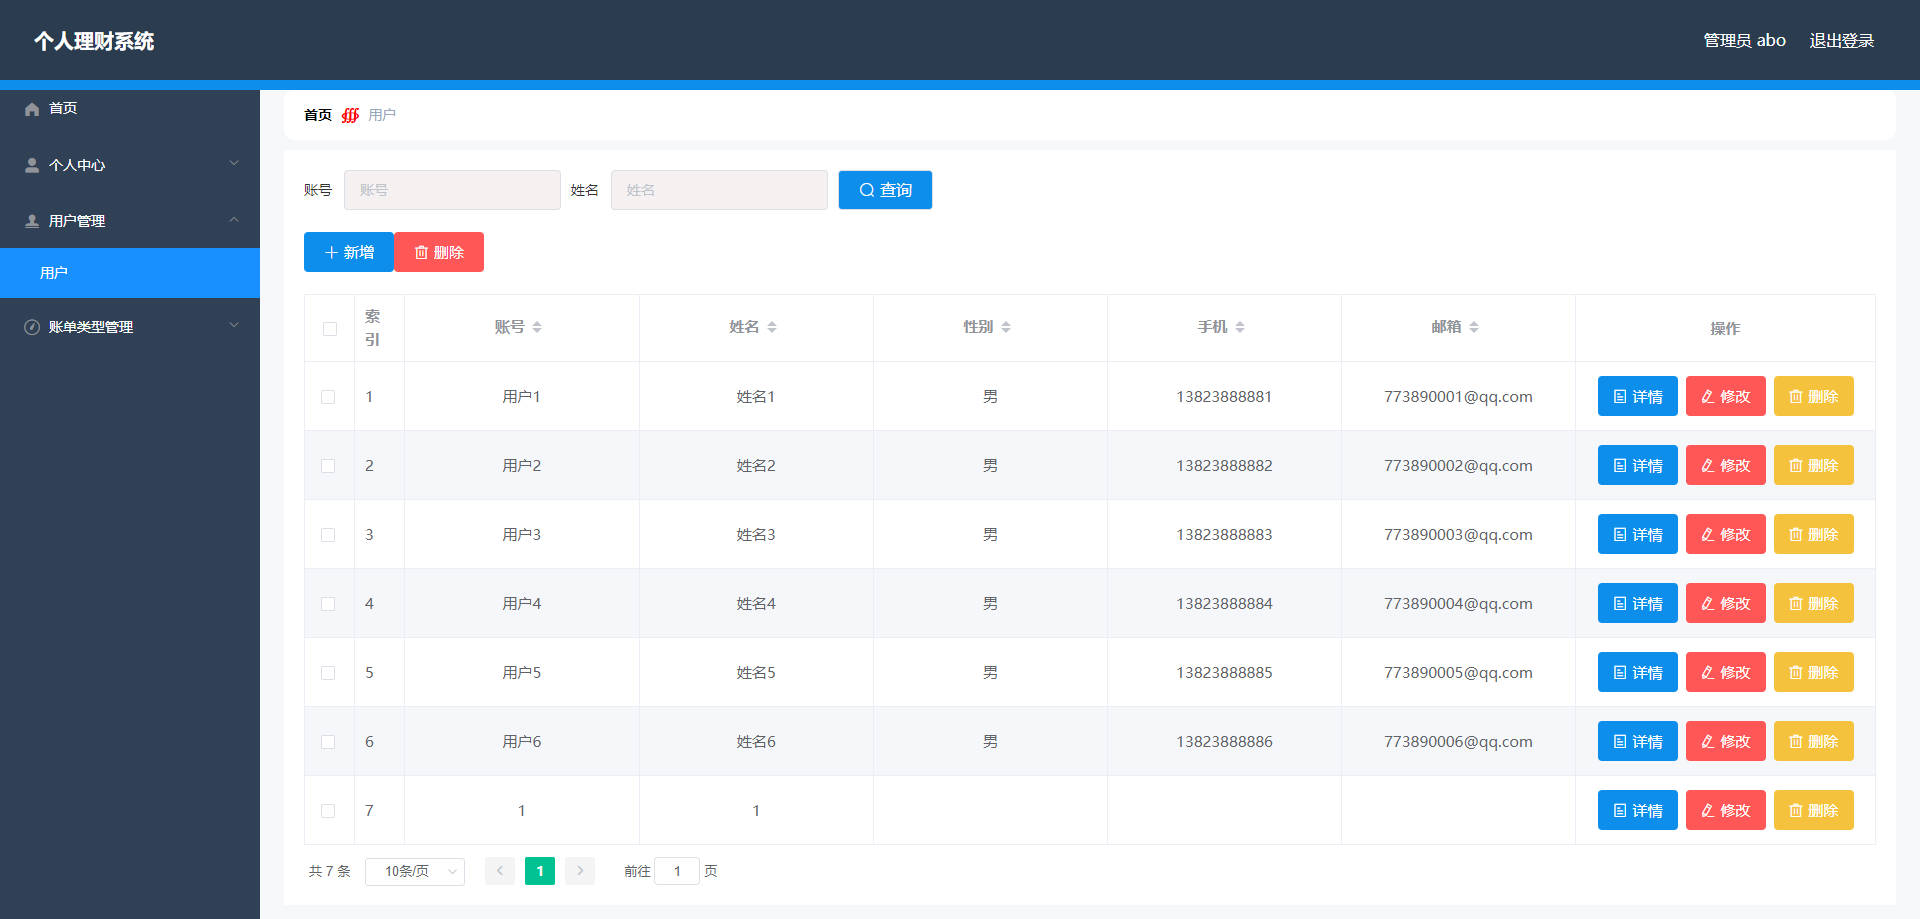The width and height of the screenshot is (1920, 919).
Task: Click 修改 for 用户6
Action: click(1726, 741)
